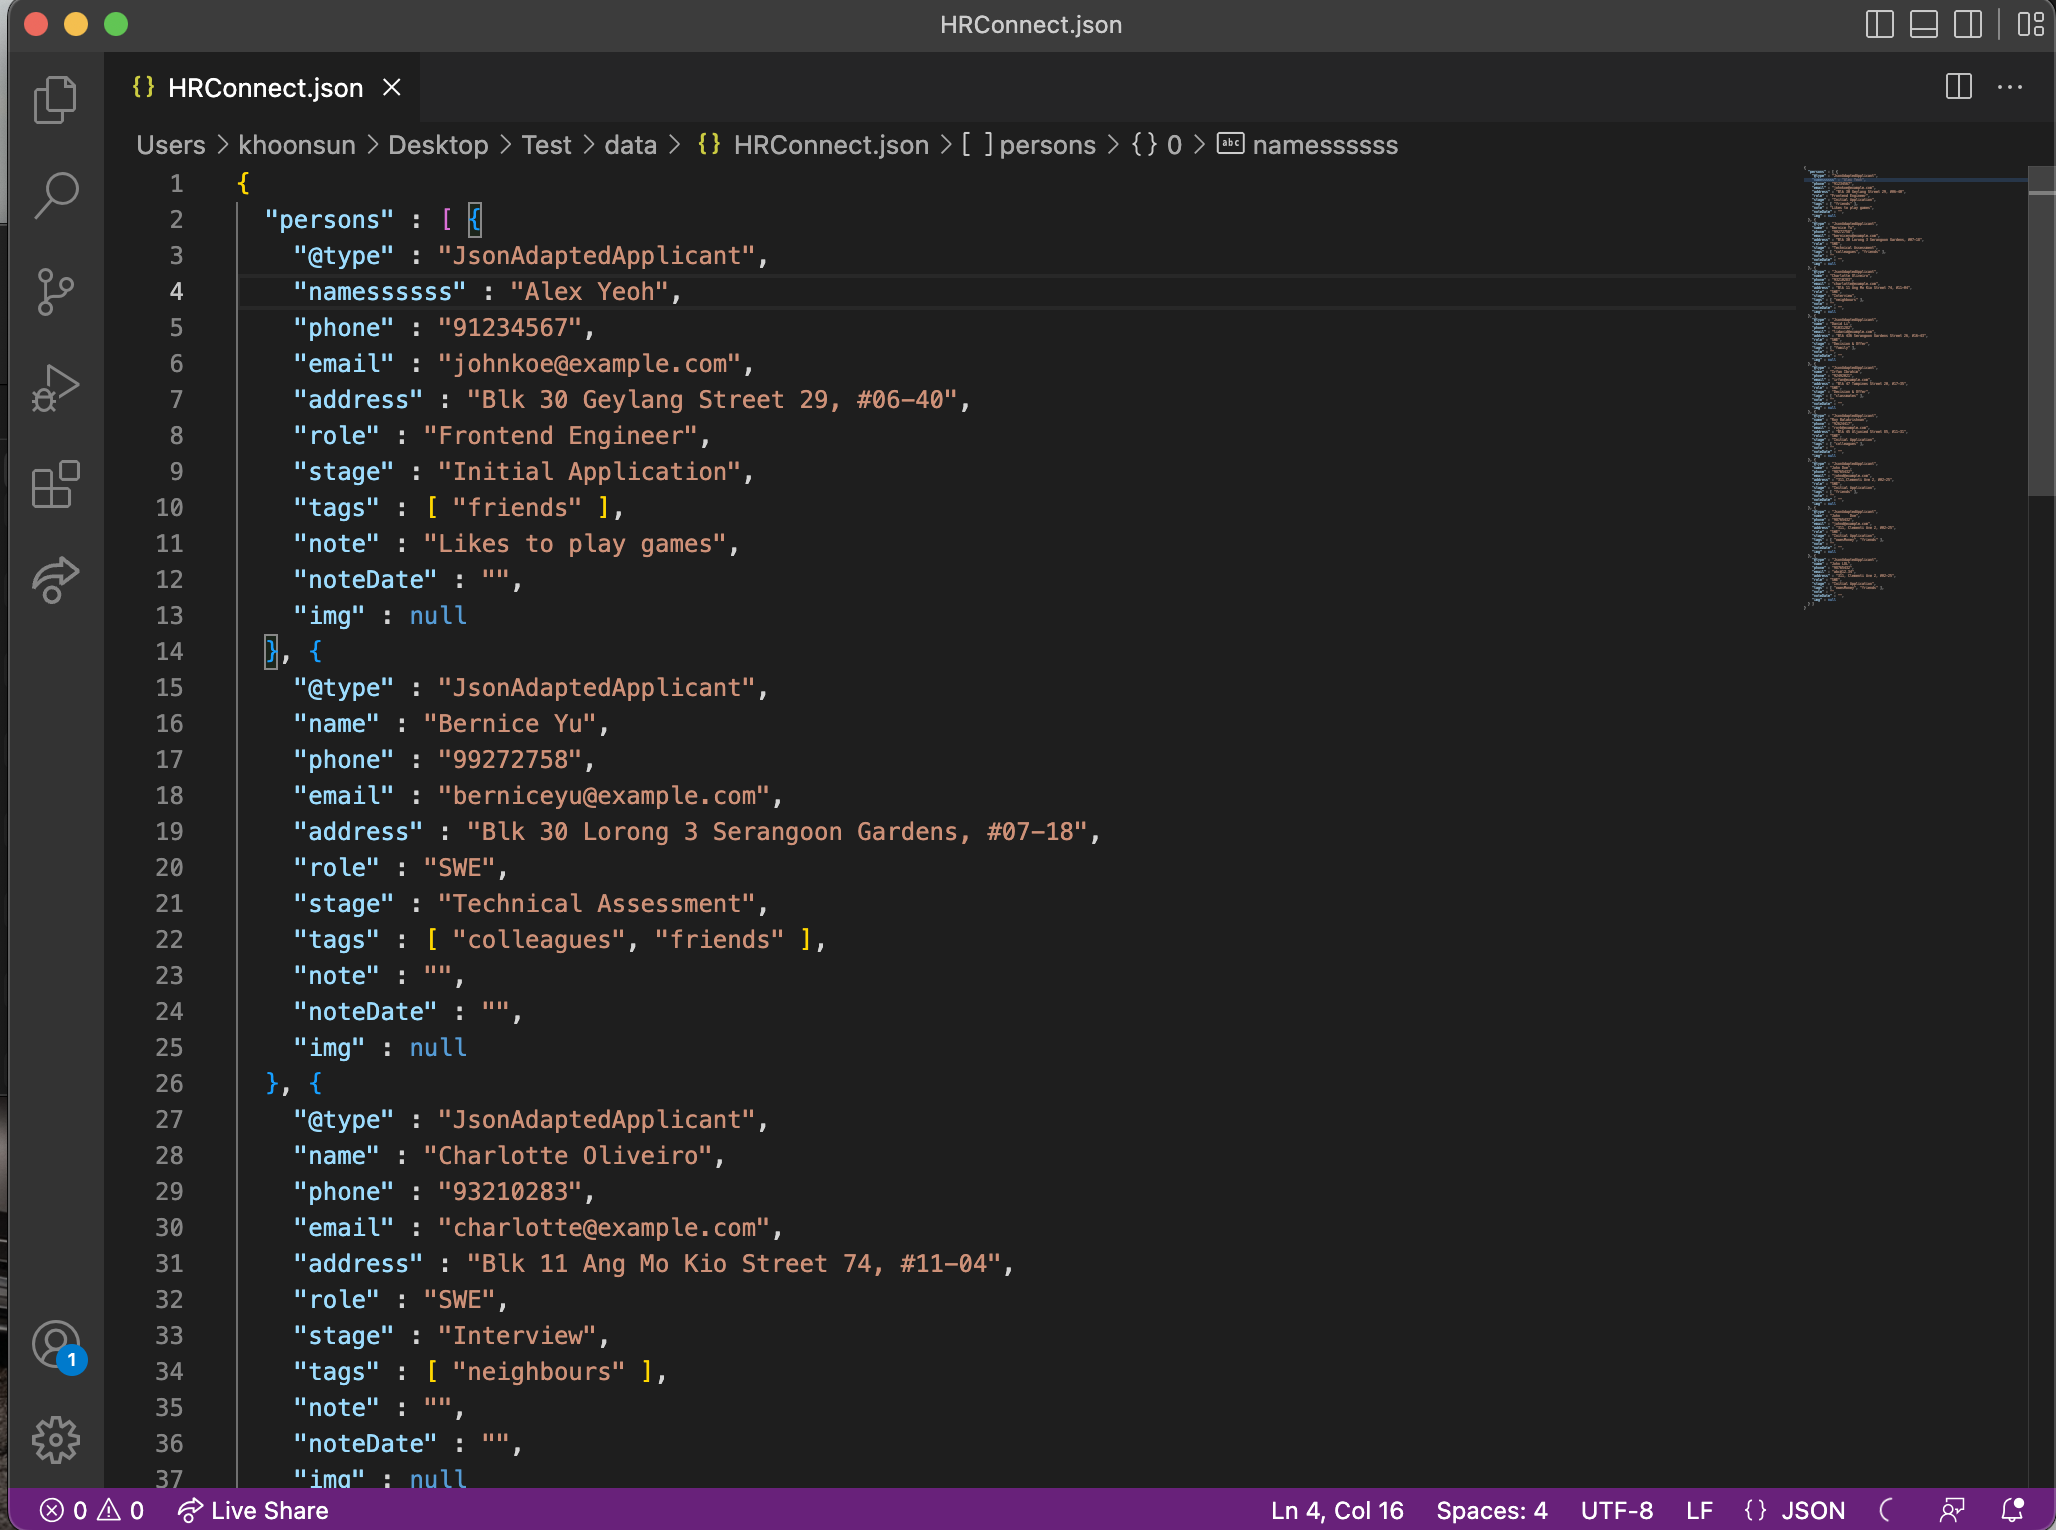Open the Accounts menu icon

[x=55, y=1344]
